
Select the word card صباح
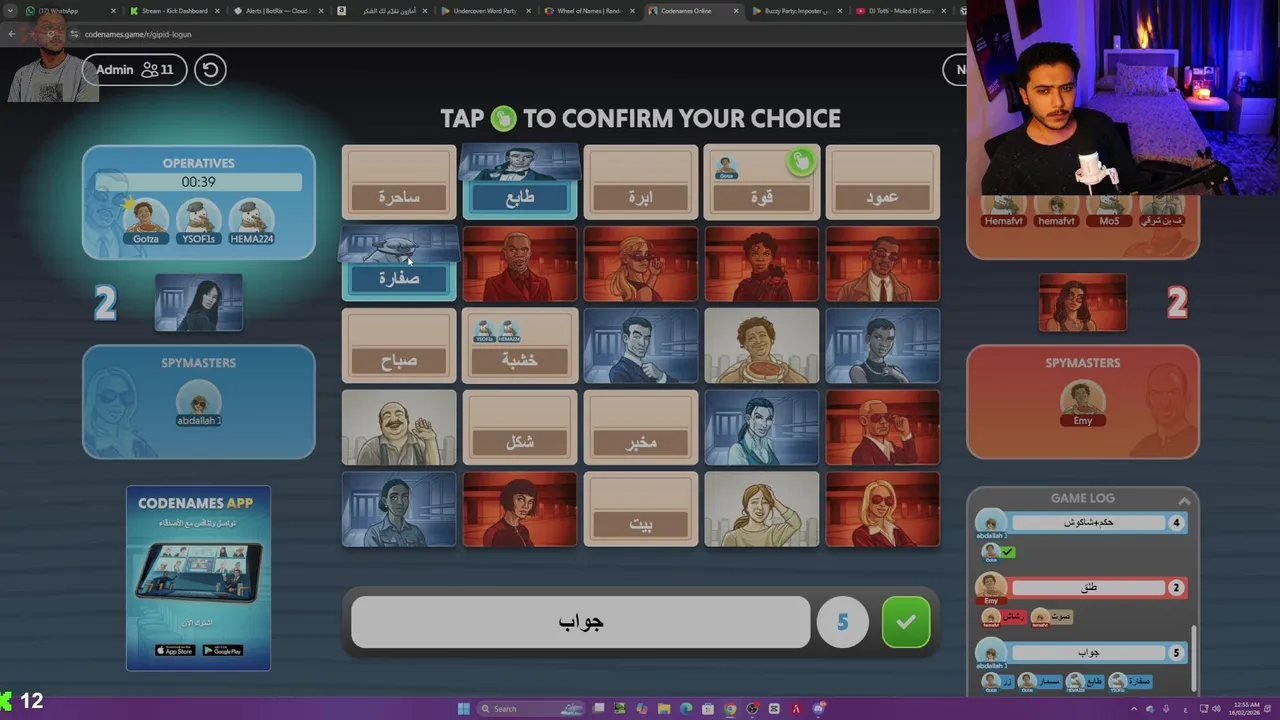(x=399, y=346)
